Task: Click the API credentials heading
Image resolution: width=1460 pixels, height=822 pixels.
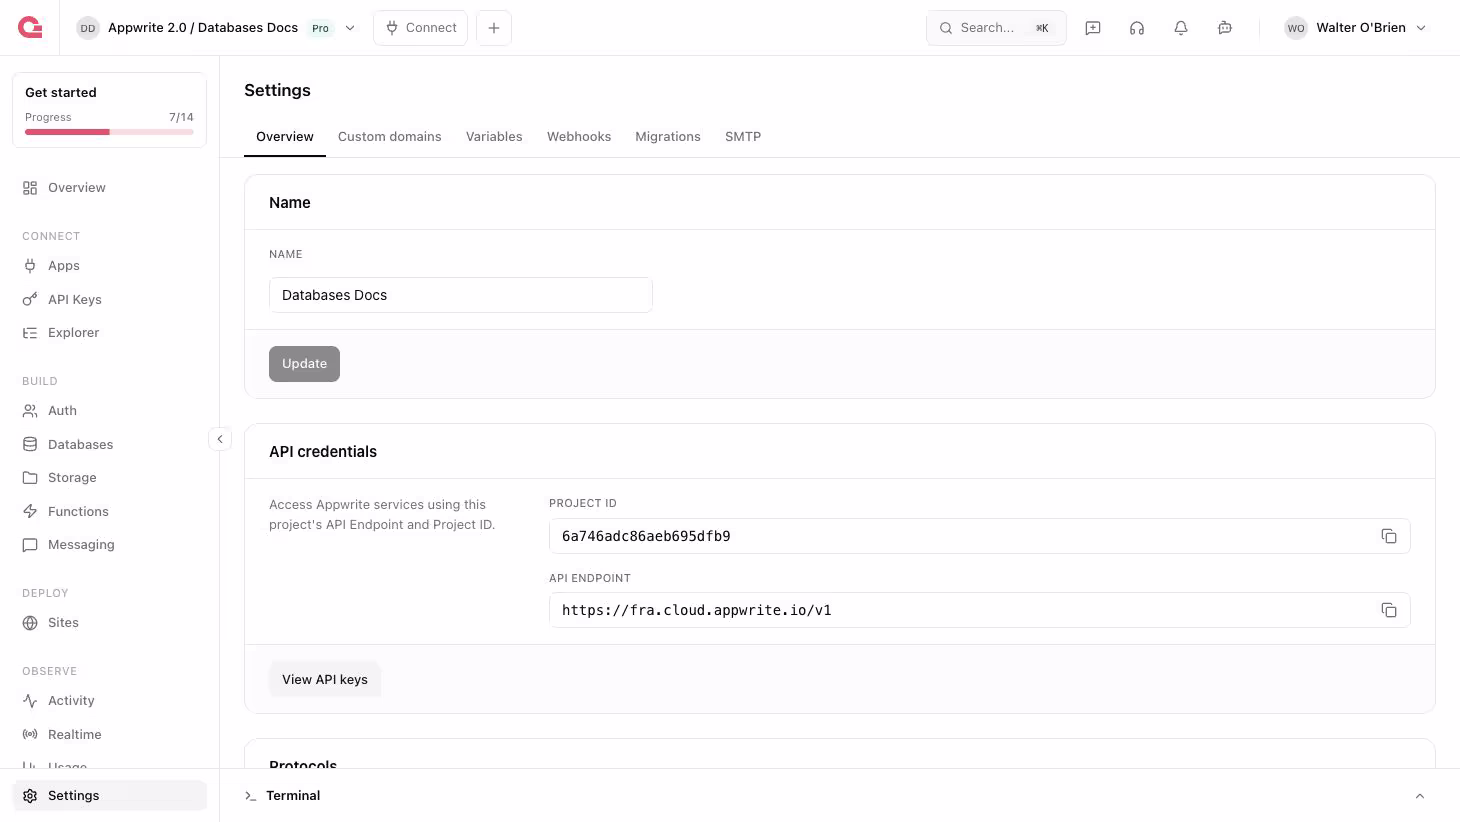Action: (323, 452)
